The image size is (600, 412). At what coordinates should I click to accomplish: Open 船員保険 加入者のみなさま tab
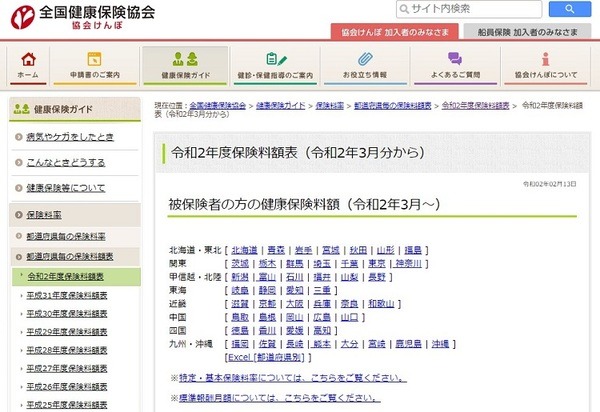coord(527,32)
